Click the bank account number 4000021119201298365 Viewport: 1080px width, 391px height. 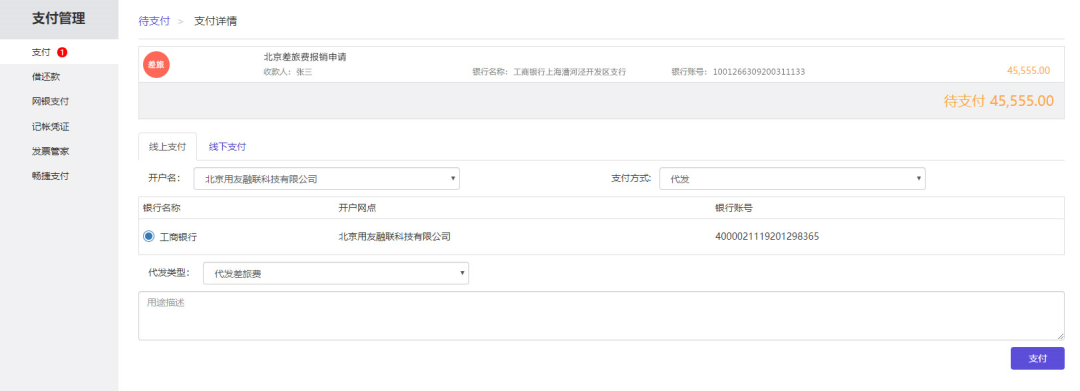coord(767,237)
